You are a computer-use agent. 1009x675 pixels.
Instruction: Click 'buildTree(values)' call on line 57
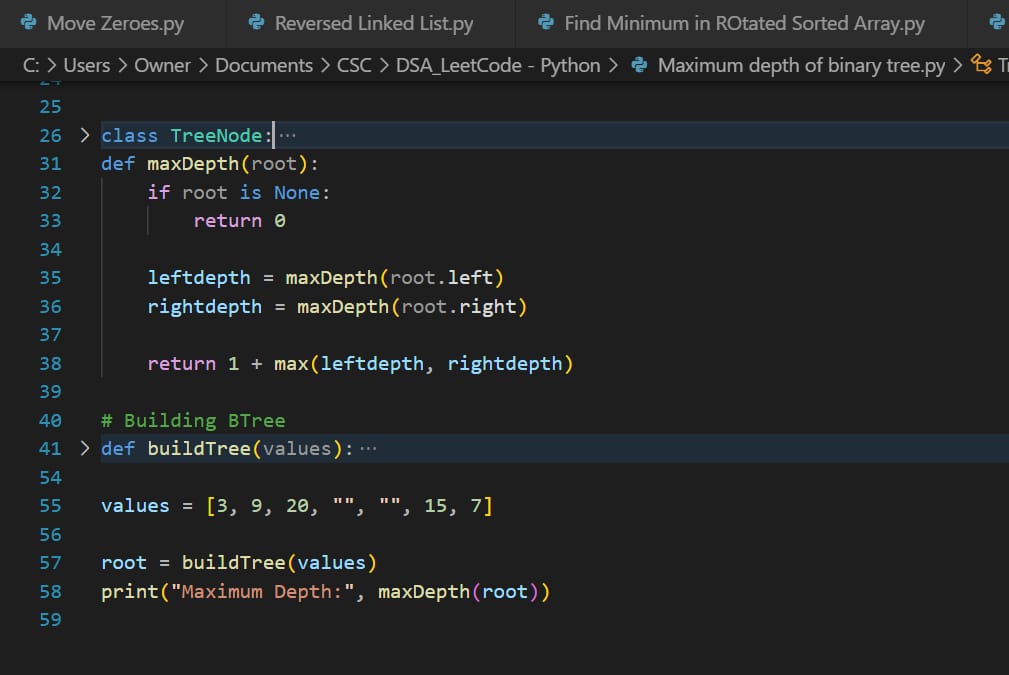[279, 563]
